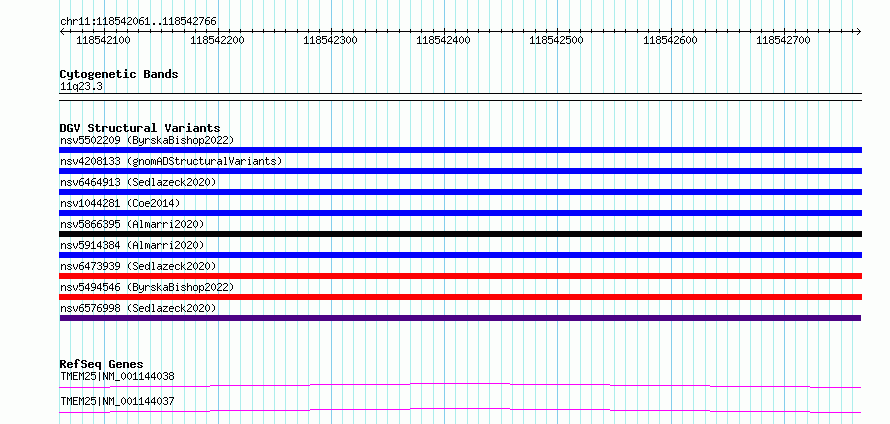
Task: Click the red bar under nsv5494546
Action: click(x=460, y=297)
